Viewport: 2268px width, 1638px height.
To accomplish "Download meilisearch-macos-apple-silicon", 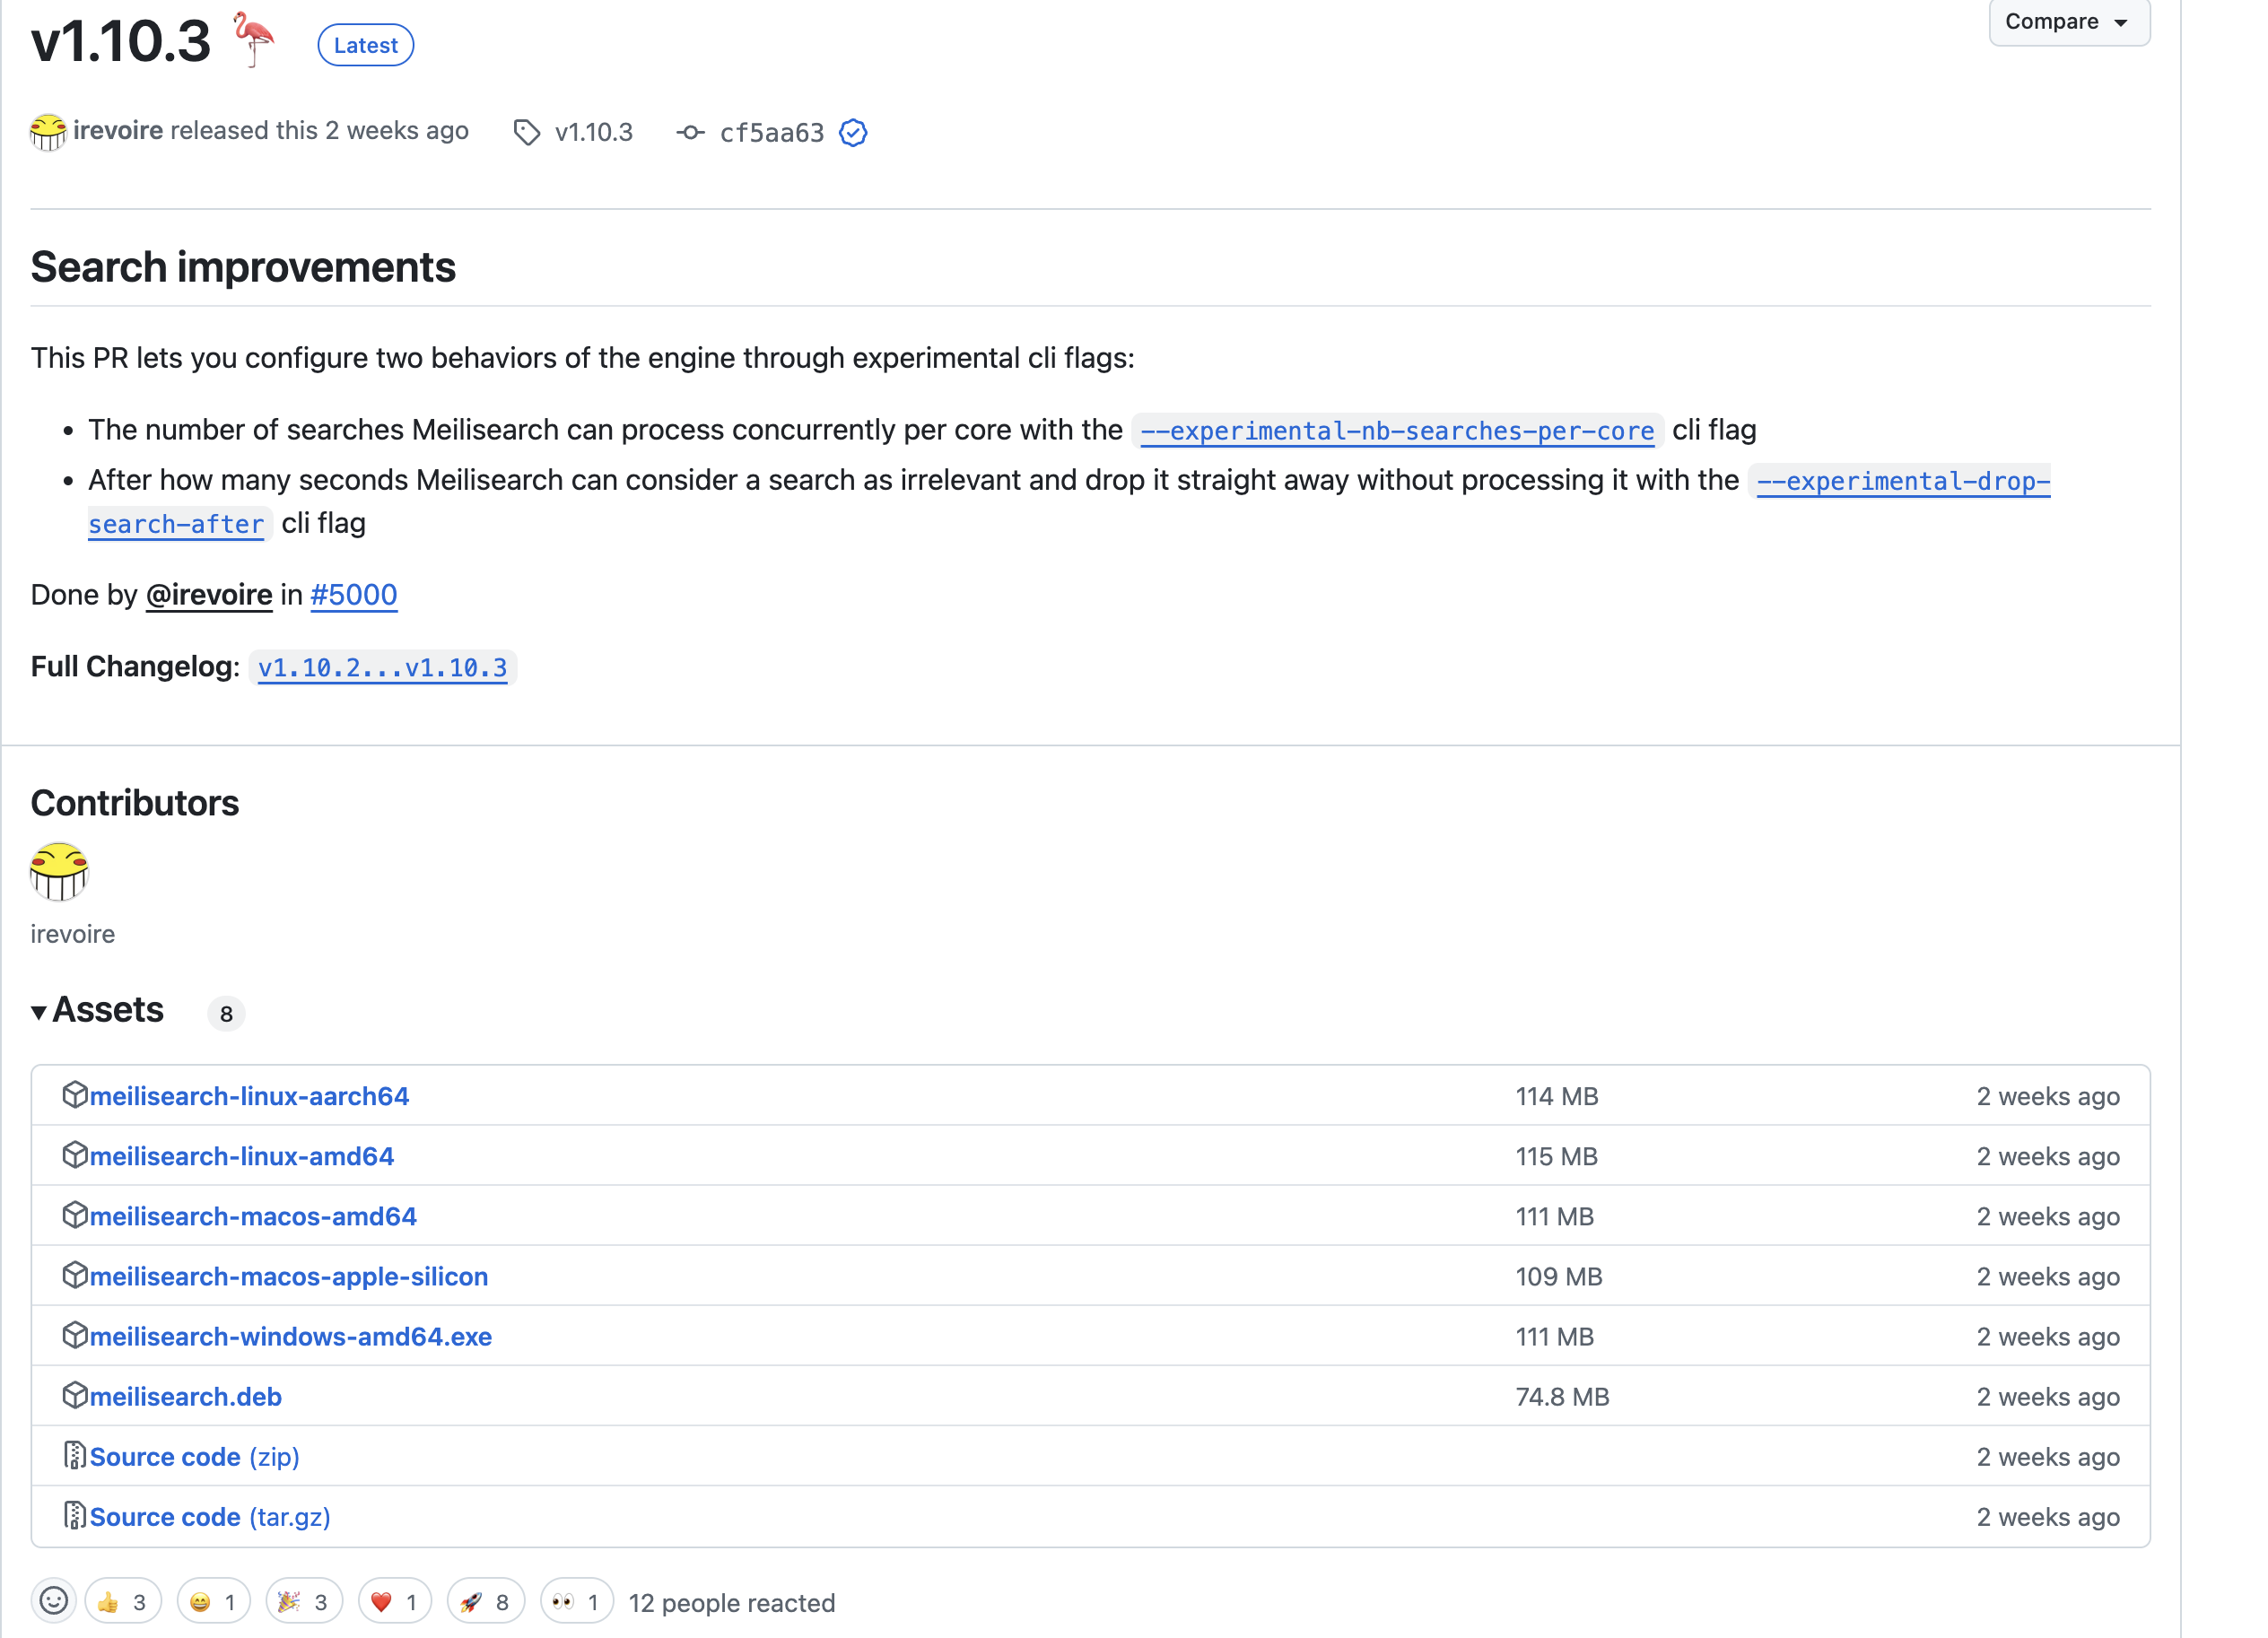I will pyautogui.click(x=288, y=1276).
